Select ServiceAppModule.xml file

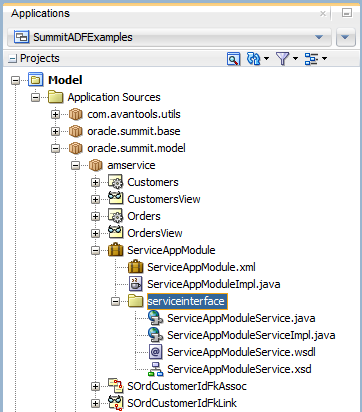(x=201, y=267)
